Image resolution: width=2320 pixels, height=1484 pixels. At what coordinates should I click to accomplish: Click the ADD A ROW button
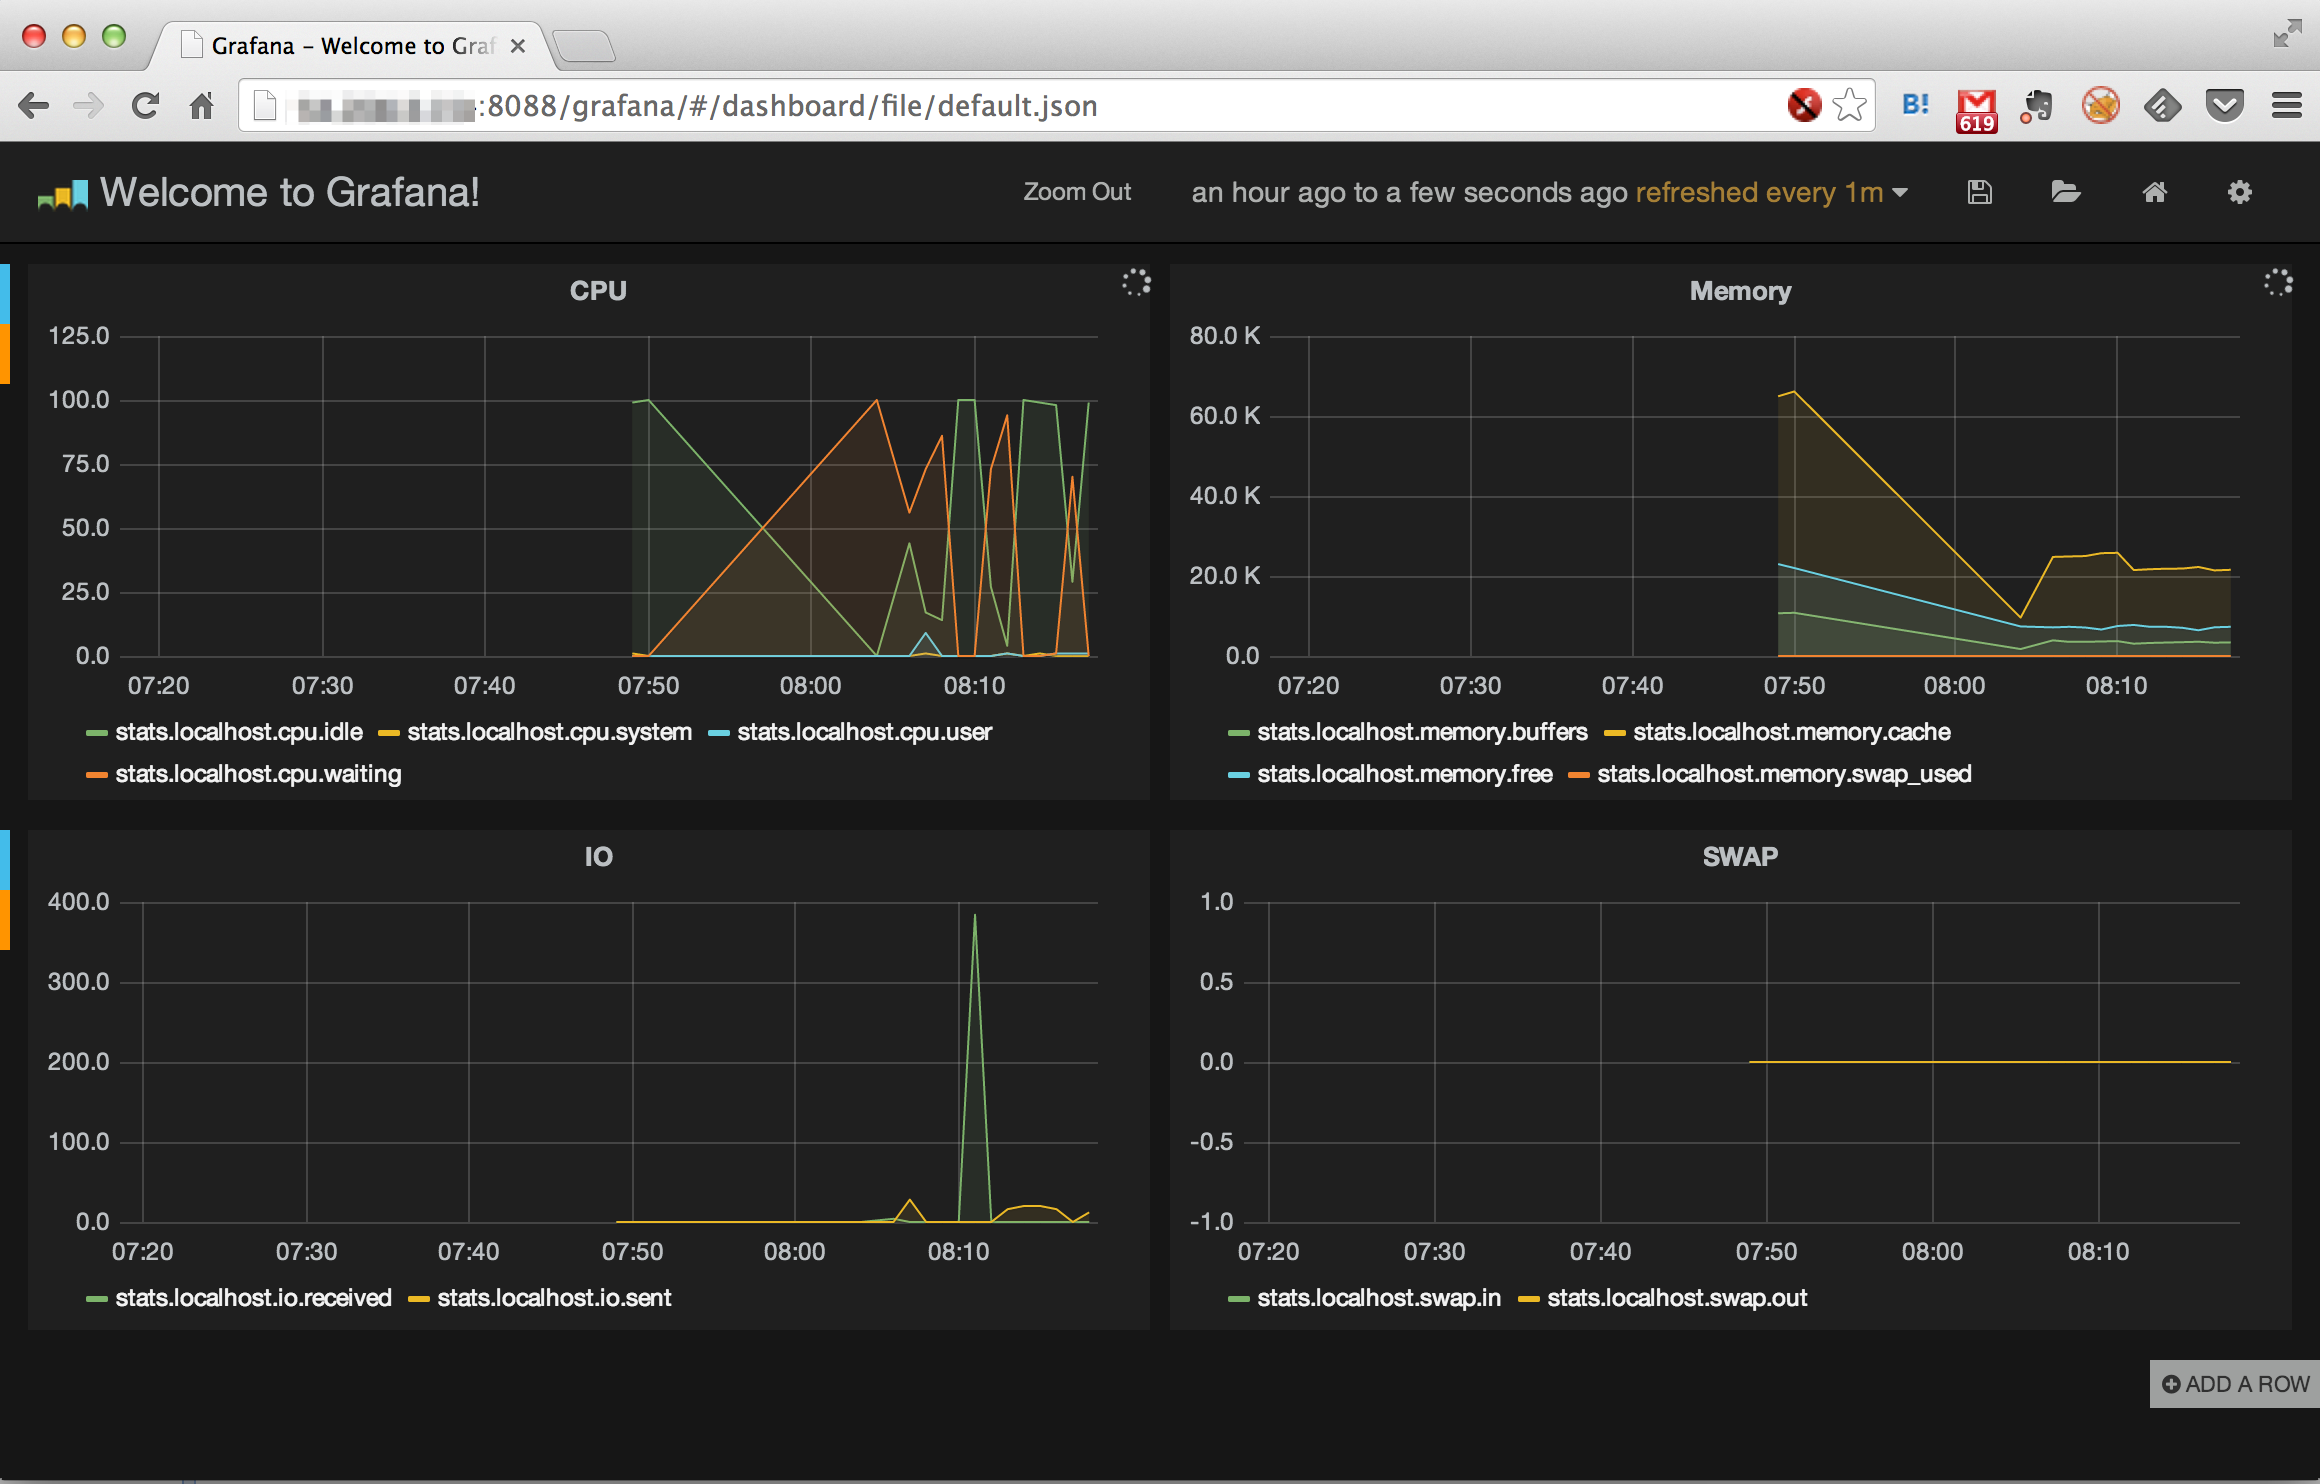[x=2235, y=1384]
